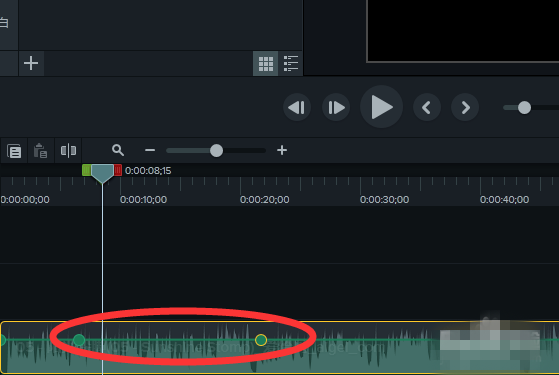Click the 0:00:20;00 ruler label
Image resolution: width=559 pixels, height=375 pixels.
(x=265, y=200)
